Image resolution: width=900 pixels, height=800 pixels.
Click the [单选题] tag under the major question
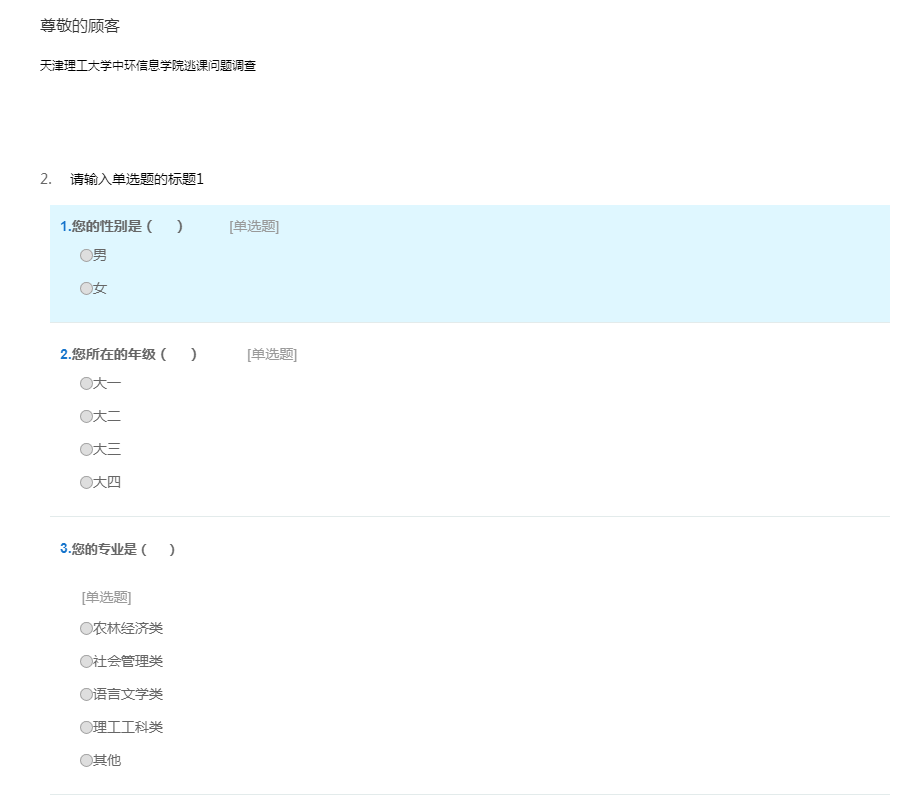pos(106,598)
